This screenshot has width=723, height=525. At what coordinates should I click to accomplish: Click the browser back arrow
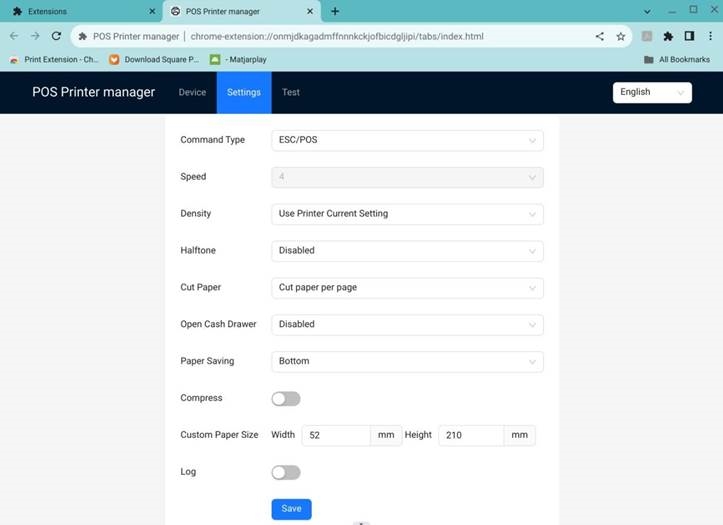click(x=14, y=36)
